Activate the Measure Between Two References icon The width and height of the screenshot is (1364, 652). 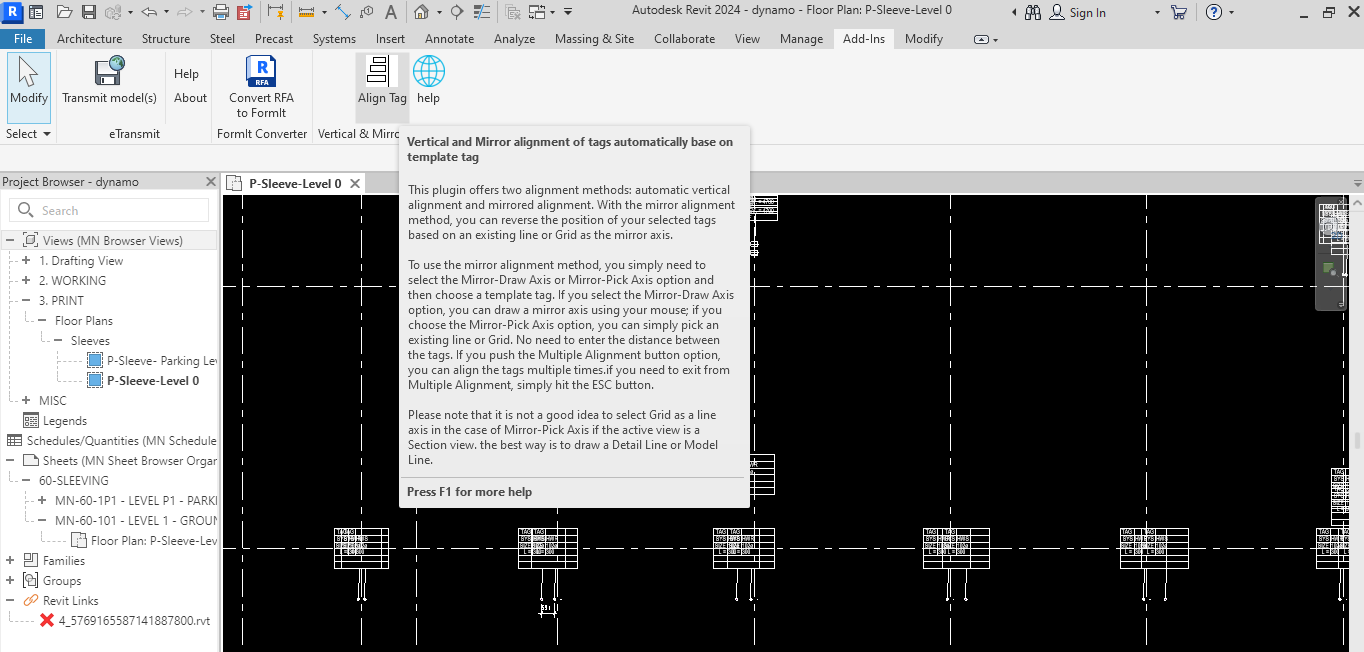[306, 12]
